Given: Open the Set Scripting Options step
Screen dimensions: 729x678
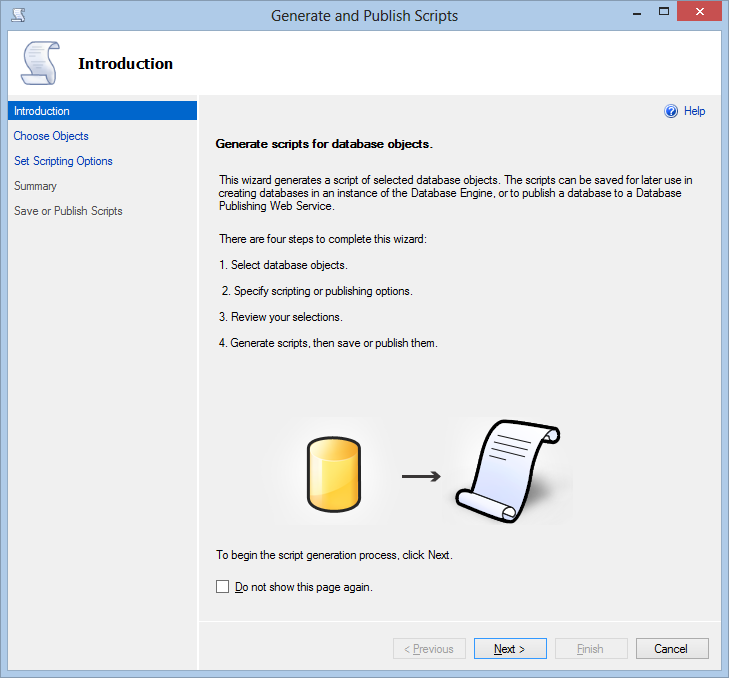Looking at the screenshot, I should (63, 161).
